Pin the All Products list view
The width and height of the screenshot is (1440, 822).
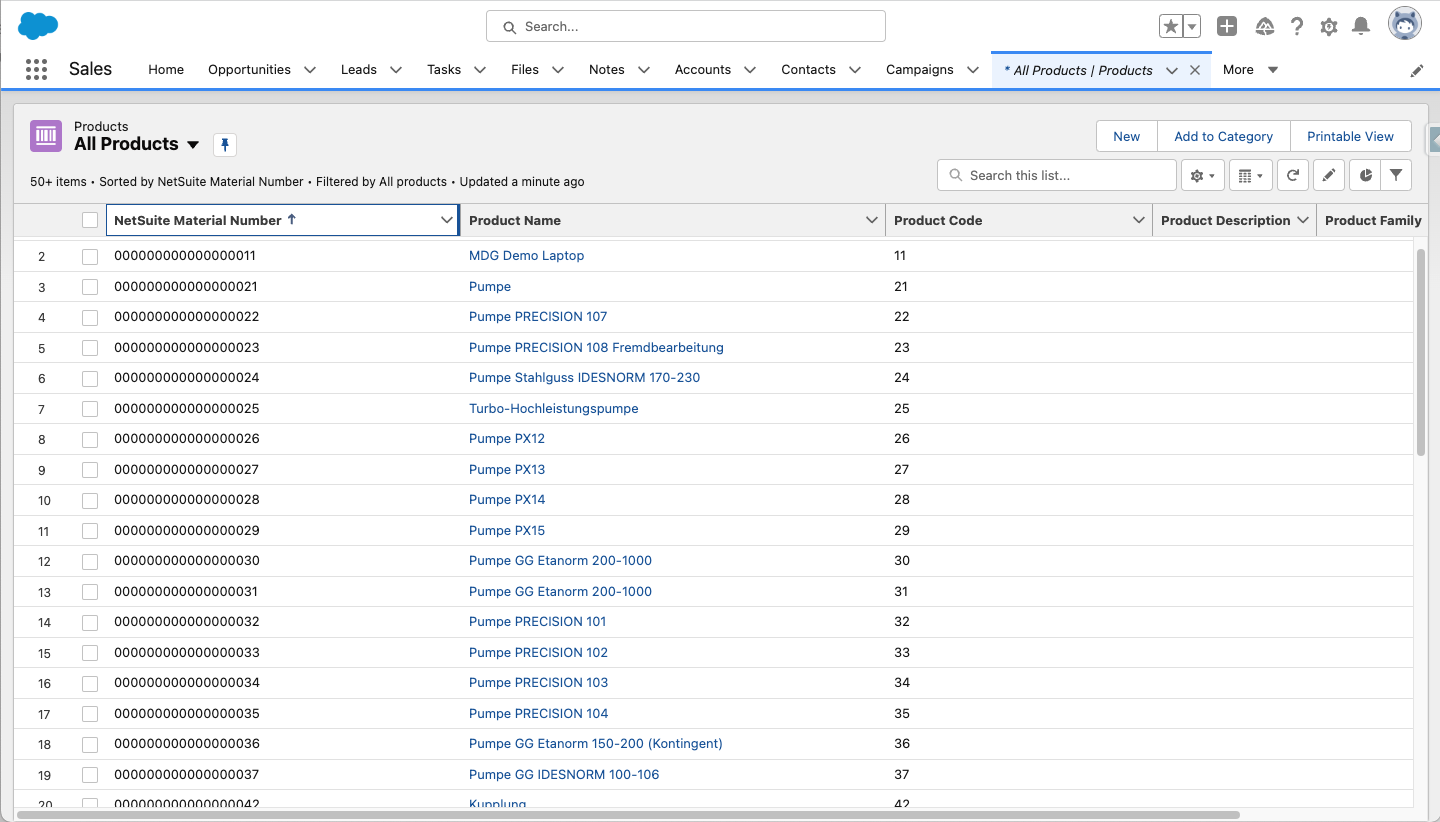tap(225, 145)
